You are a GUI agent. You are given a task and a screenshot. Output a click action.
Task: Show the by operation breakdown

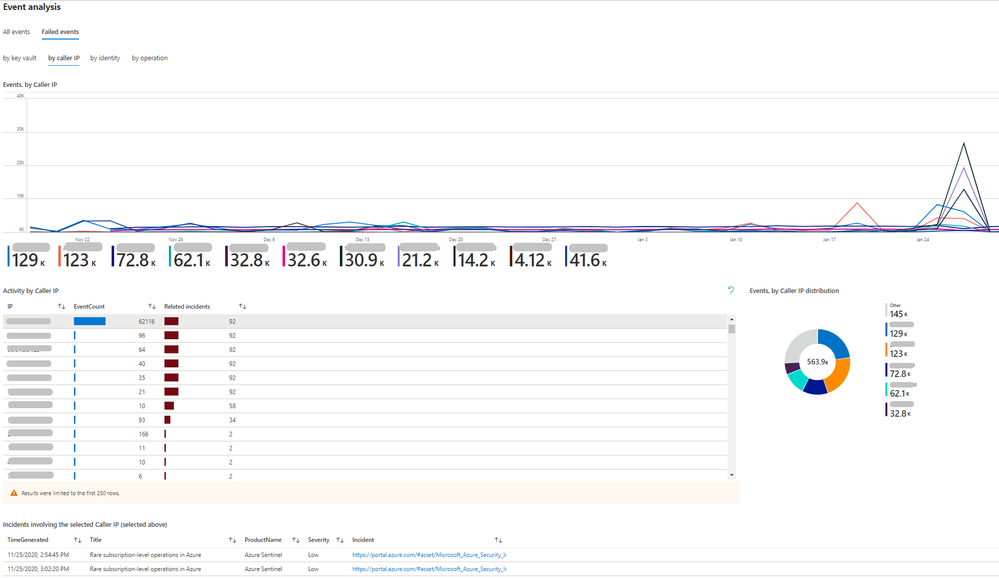[x=150, y=58]
